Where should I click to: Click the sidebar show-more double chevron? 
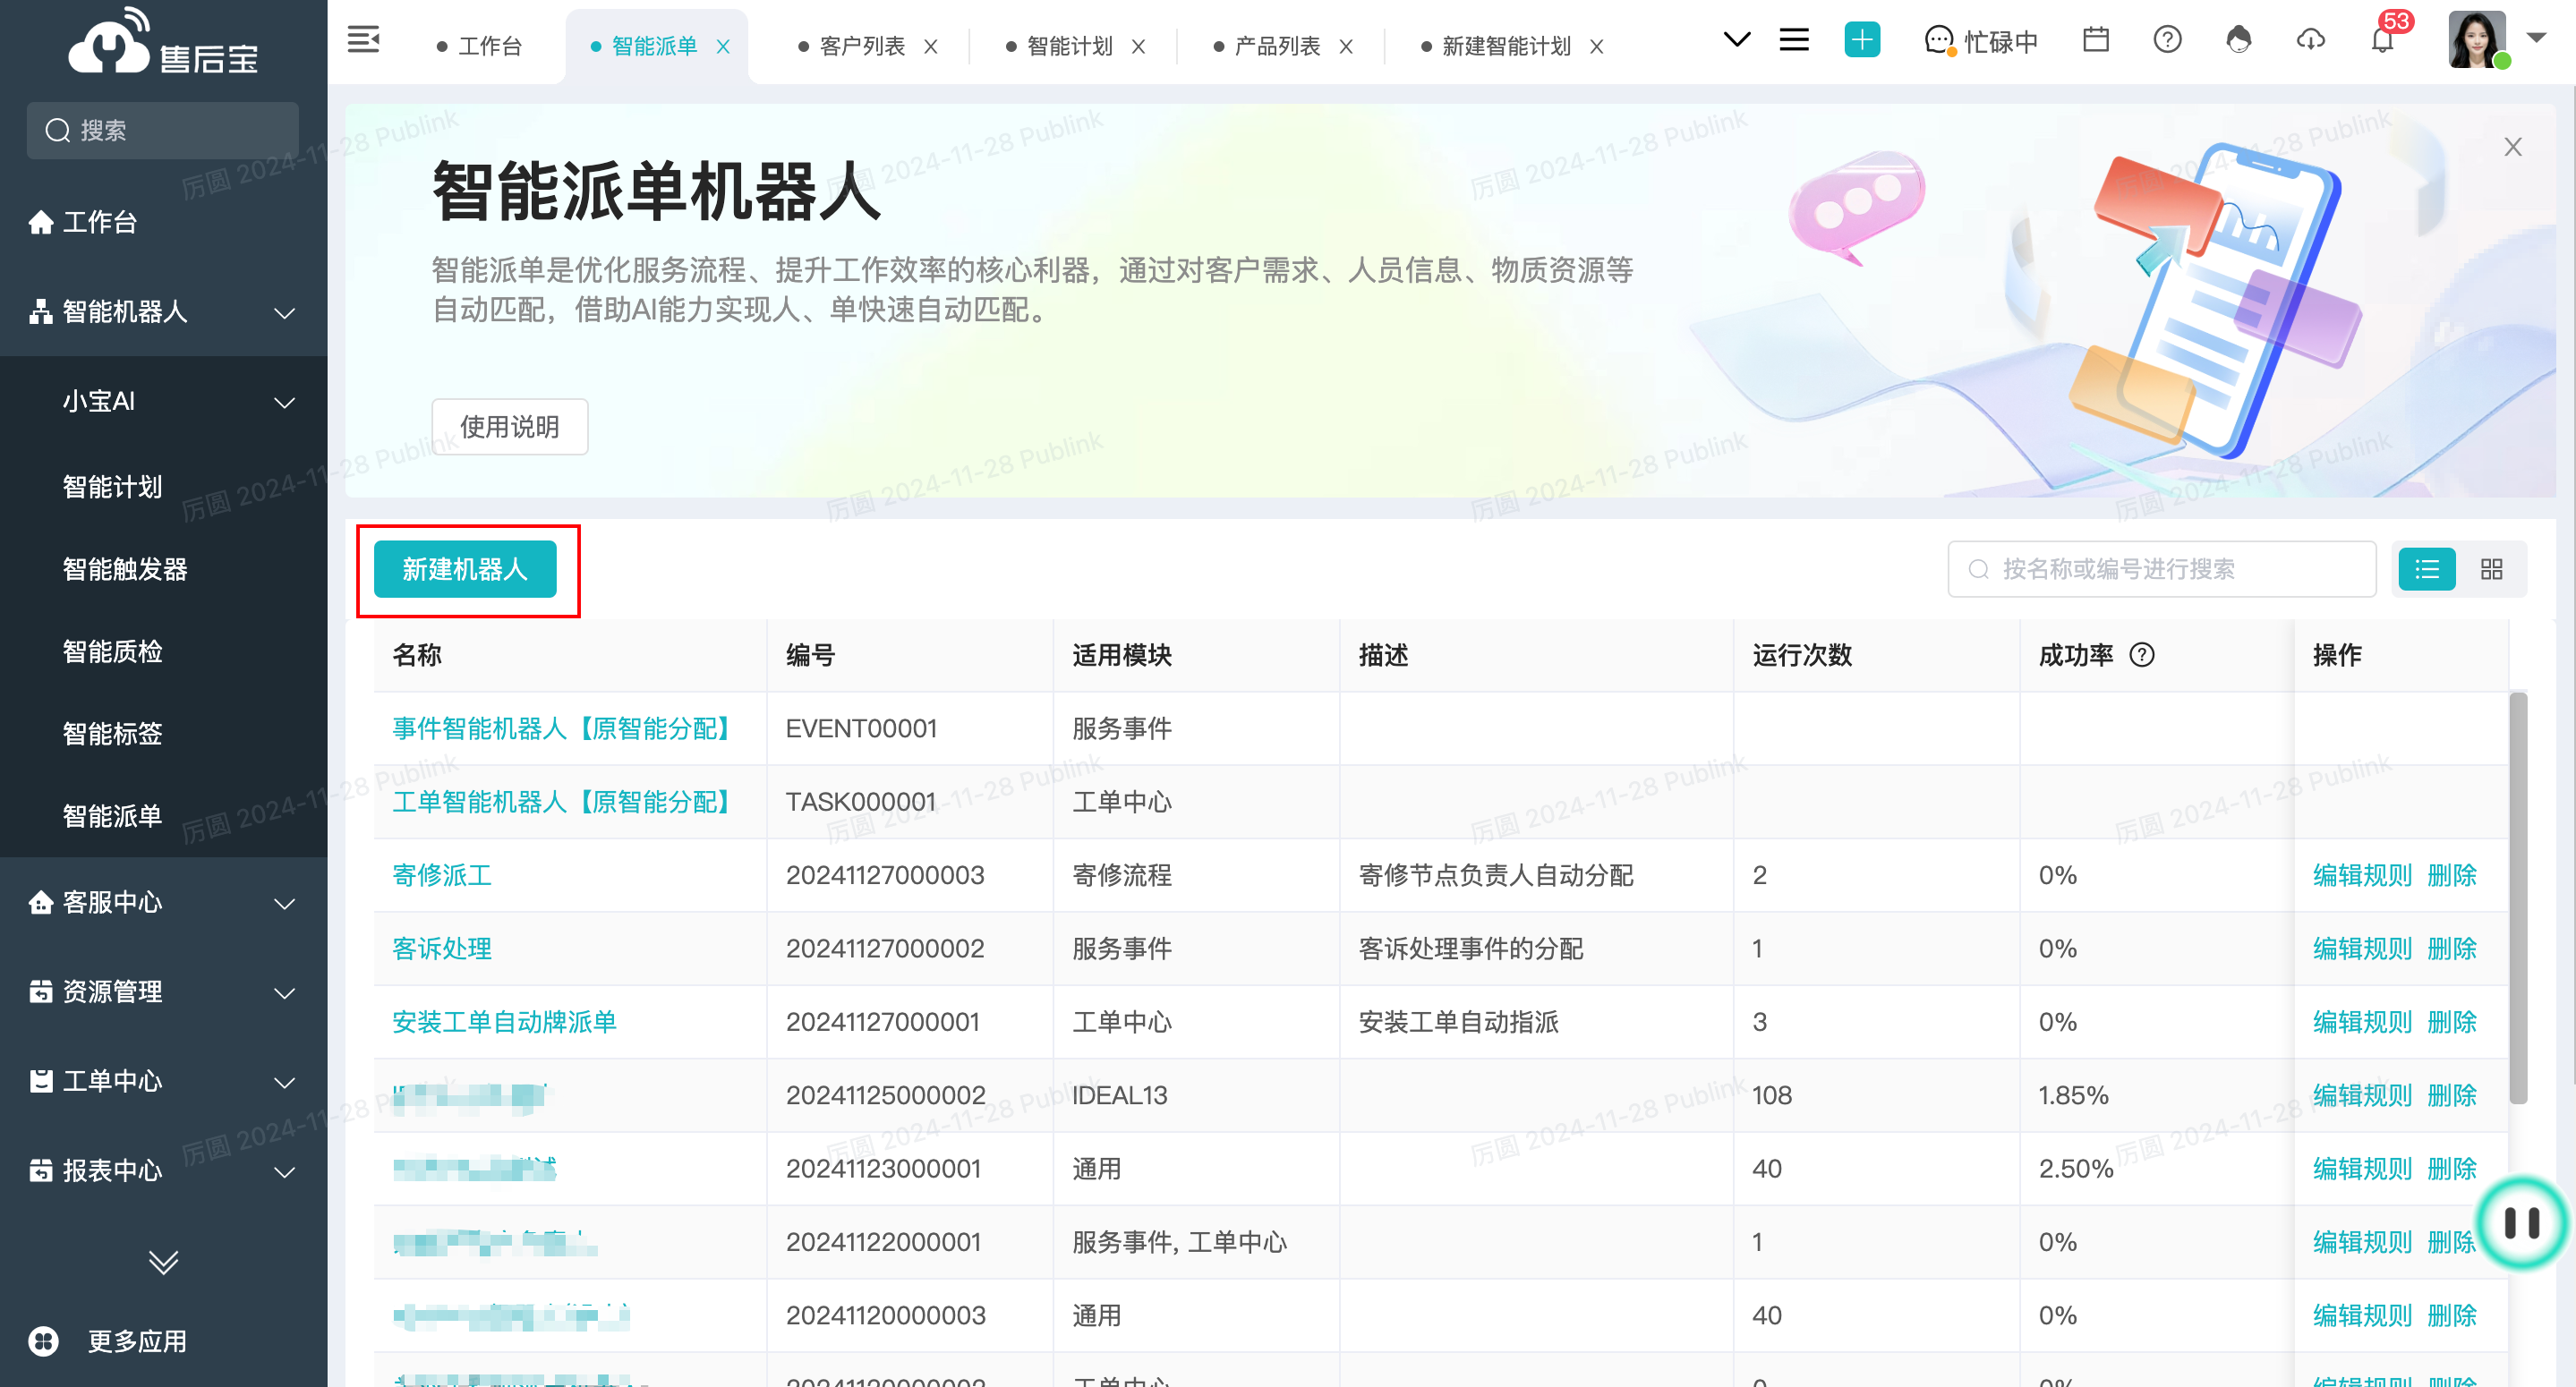[x=163, y=1262]
